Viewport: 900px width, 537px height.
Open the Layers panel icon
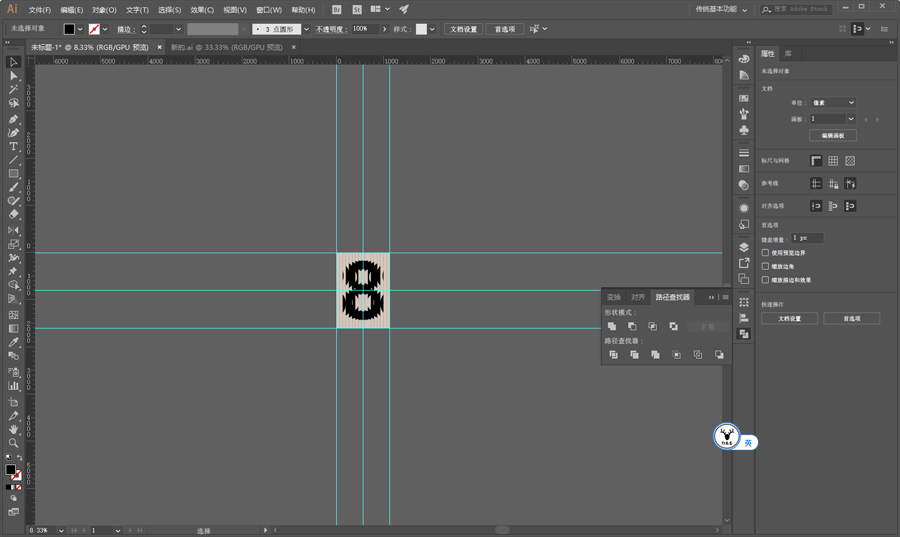click(744, 247)
